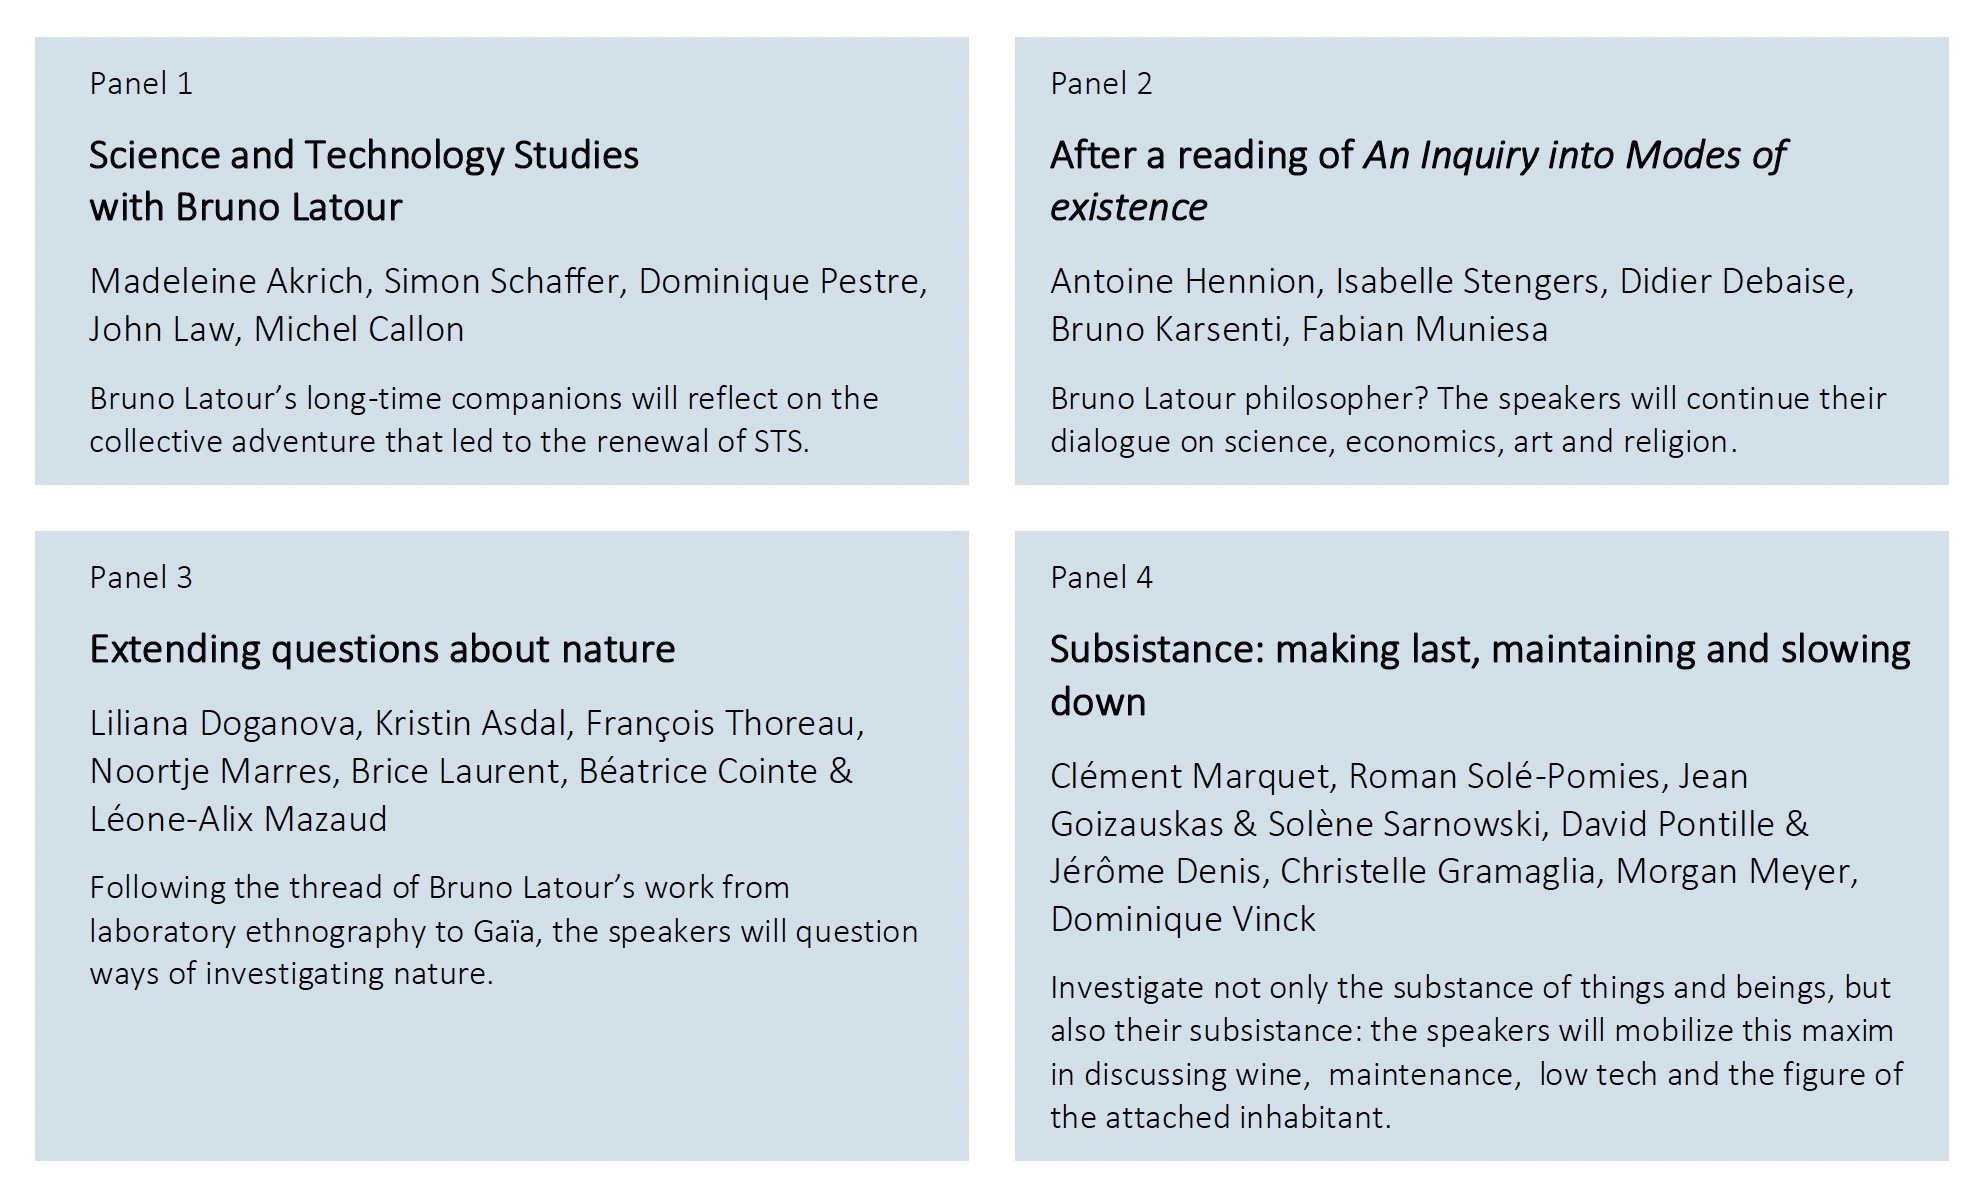
Task: Click the name Clément Marquet
Action: point(1190,776)
